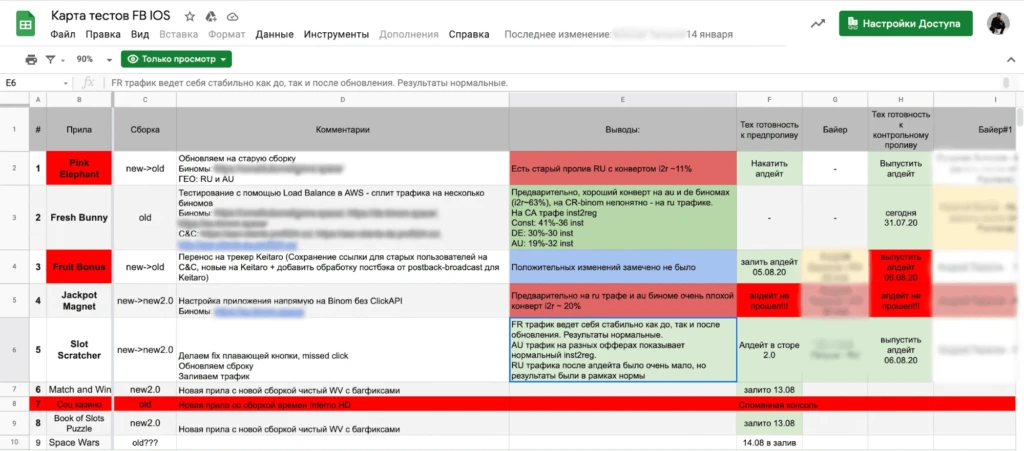
Task: Select the Байер header cell
Action: pyautogui.click(x=835, y=129)
